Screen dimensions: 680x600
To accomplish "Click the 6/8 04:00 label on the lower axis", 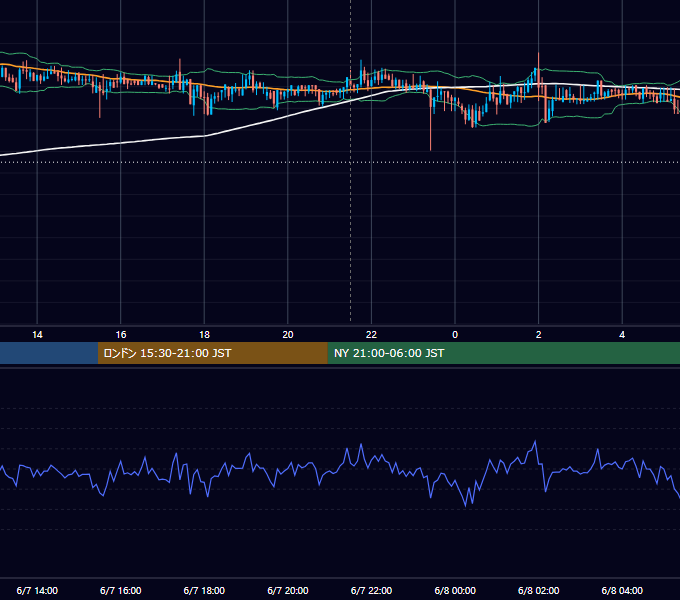I will tap(622, 590).
